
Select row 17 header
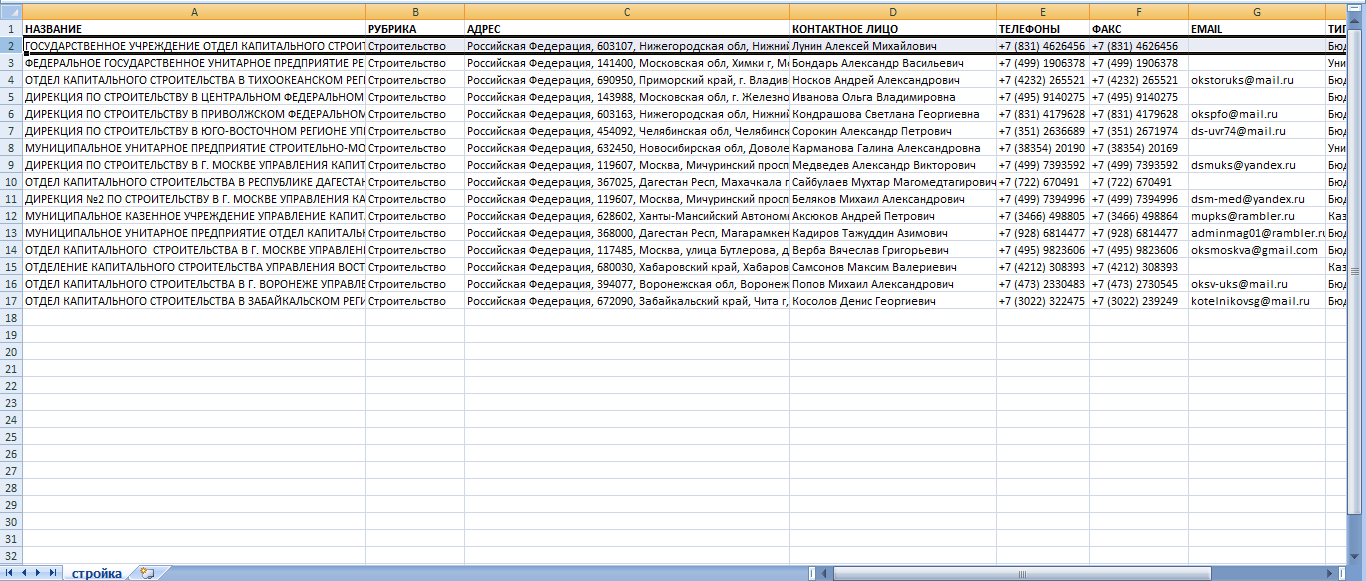[x=11, y=301]
